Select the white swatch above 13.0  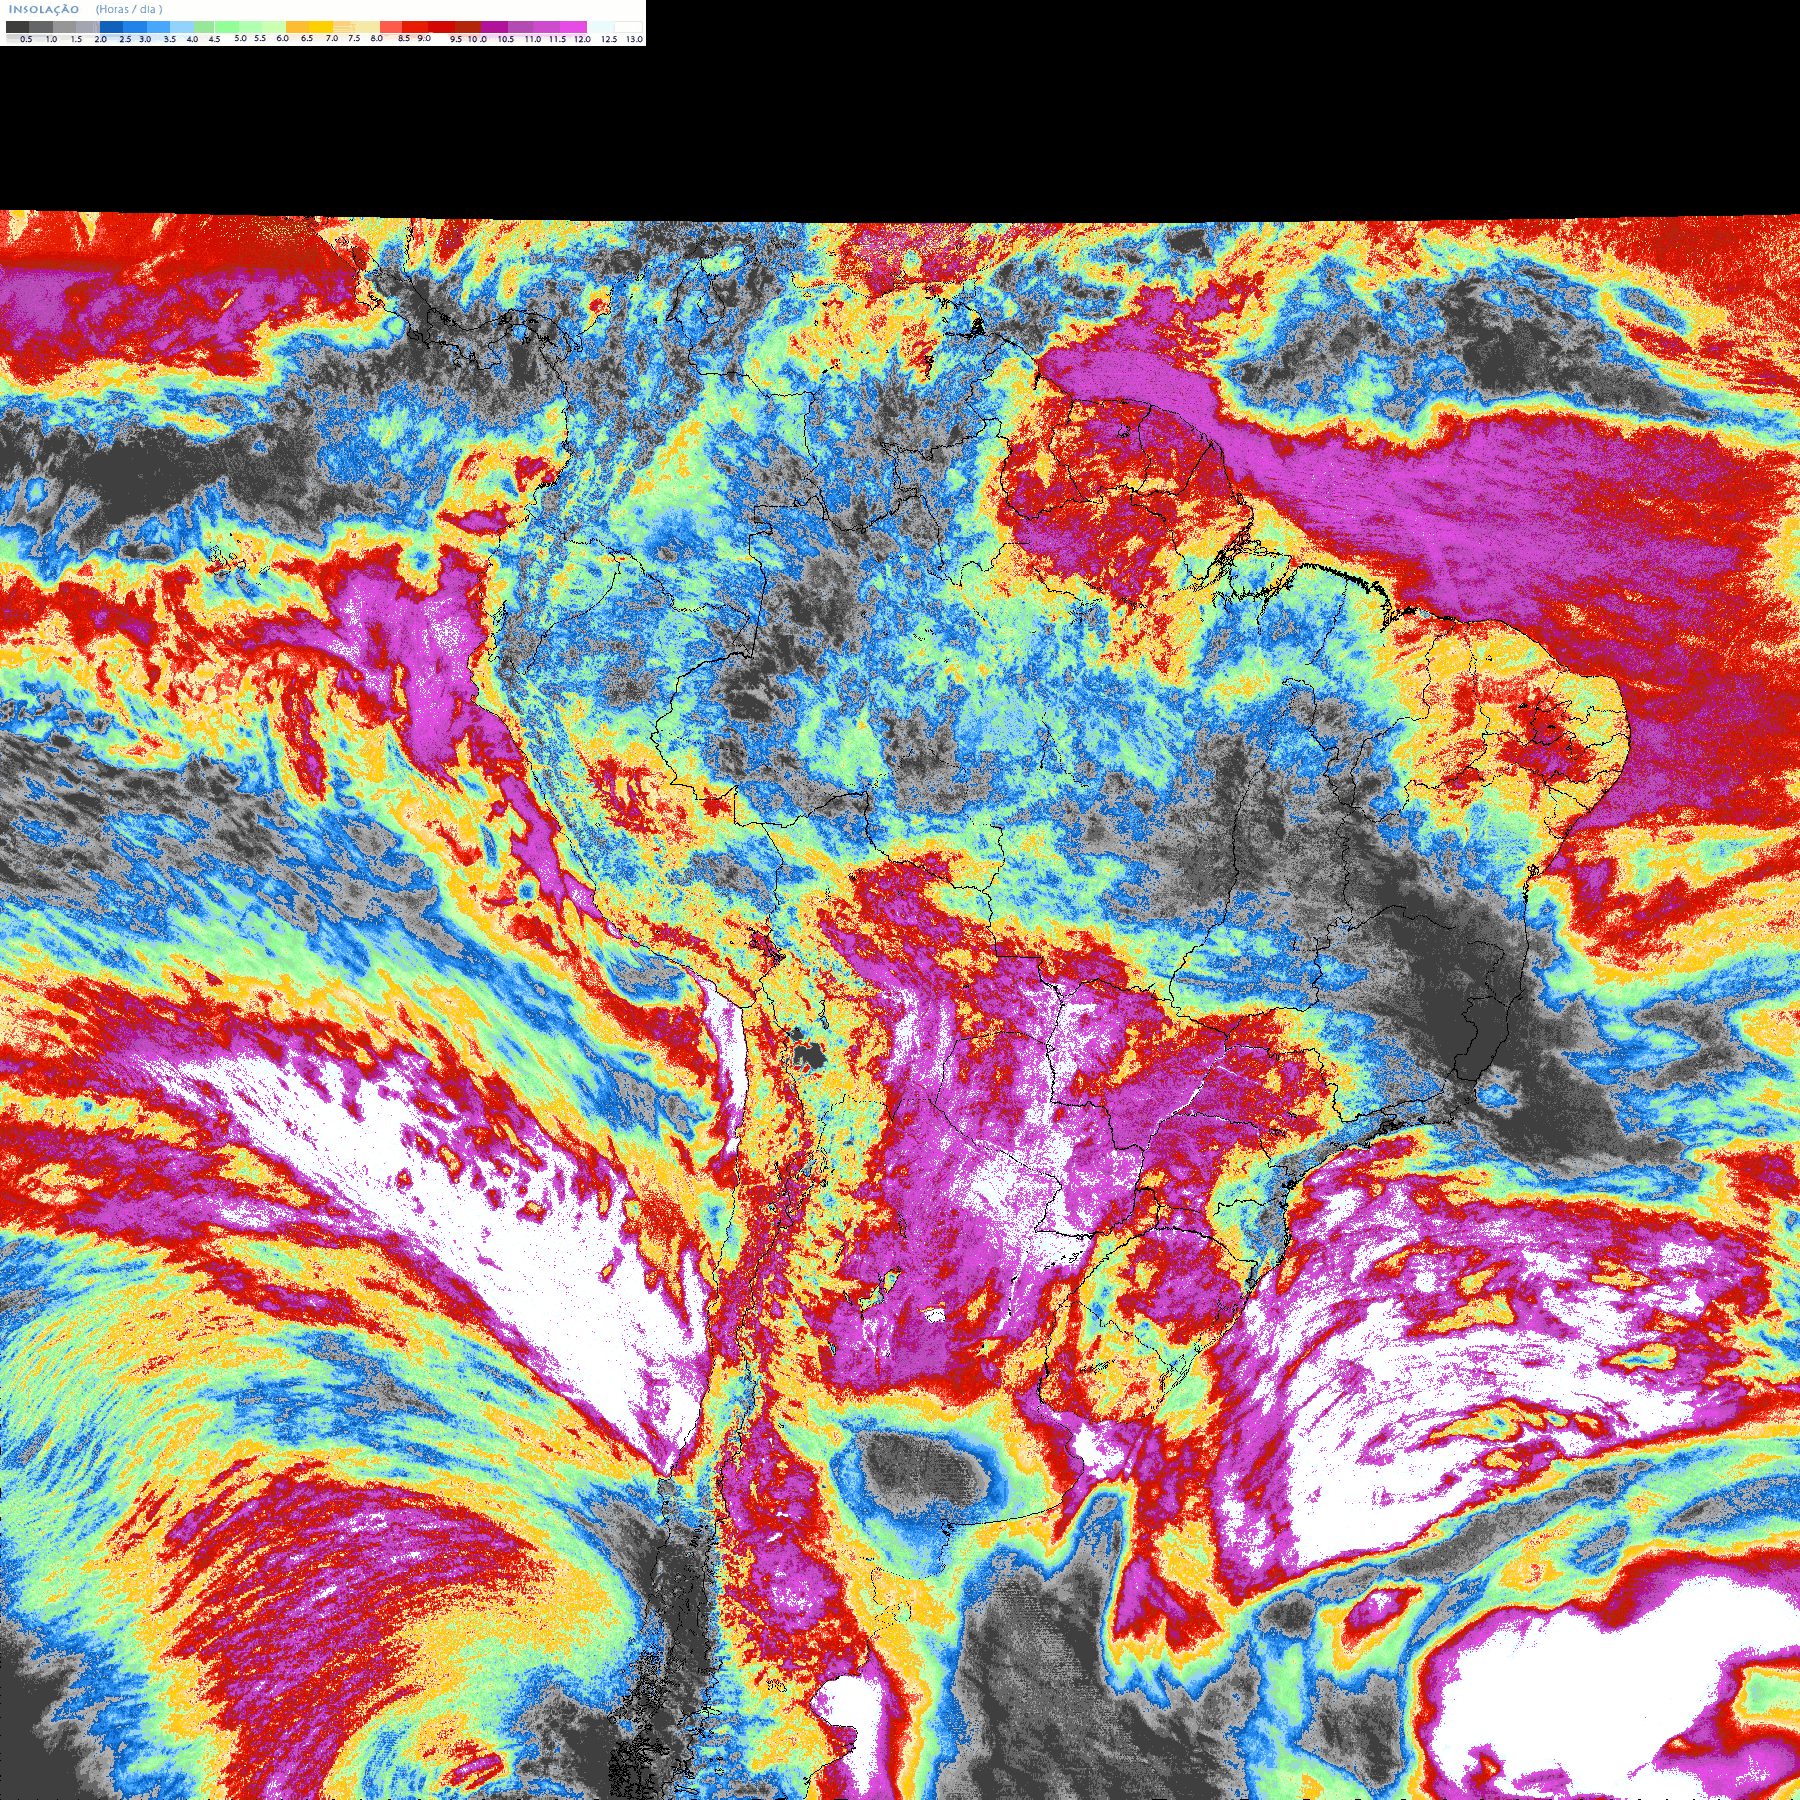point(628,27)
